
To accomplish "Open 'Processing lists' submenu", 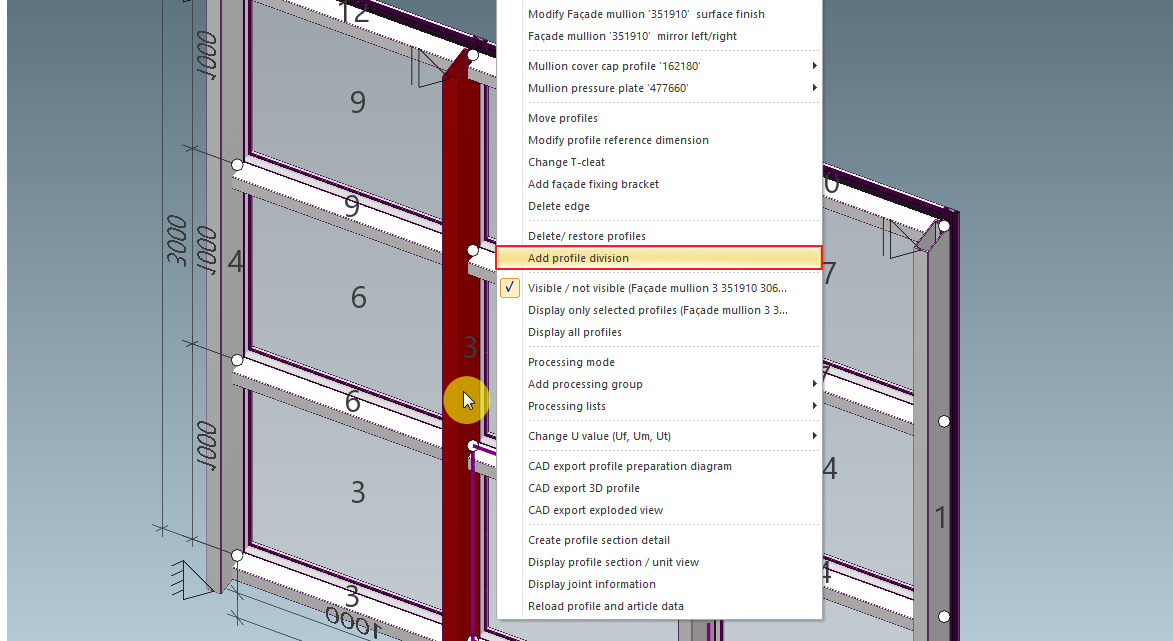I will pyautogui.click(x=566, y=406).
